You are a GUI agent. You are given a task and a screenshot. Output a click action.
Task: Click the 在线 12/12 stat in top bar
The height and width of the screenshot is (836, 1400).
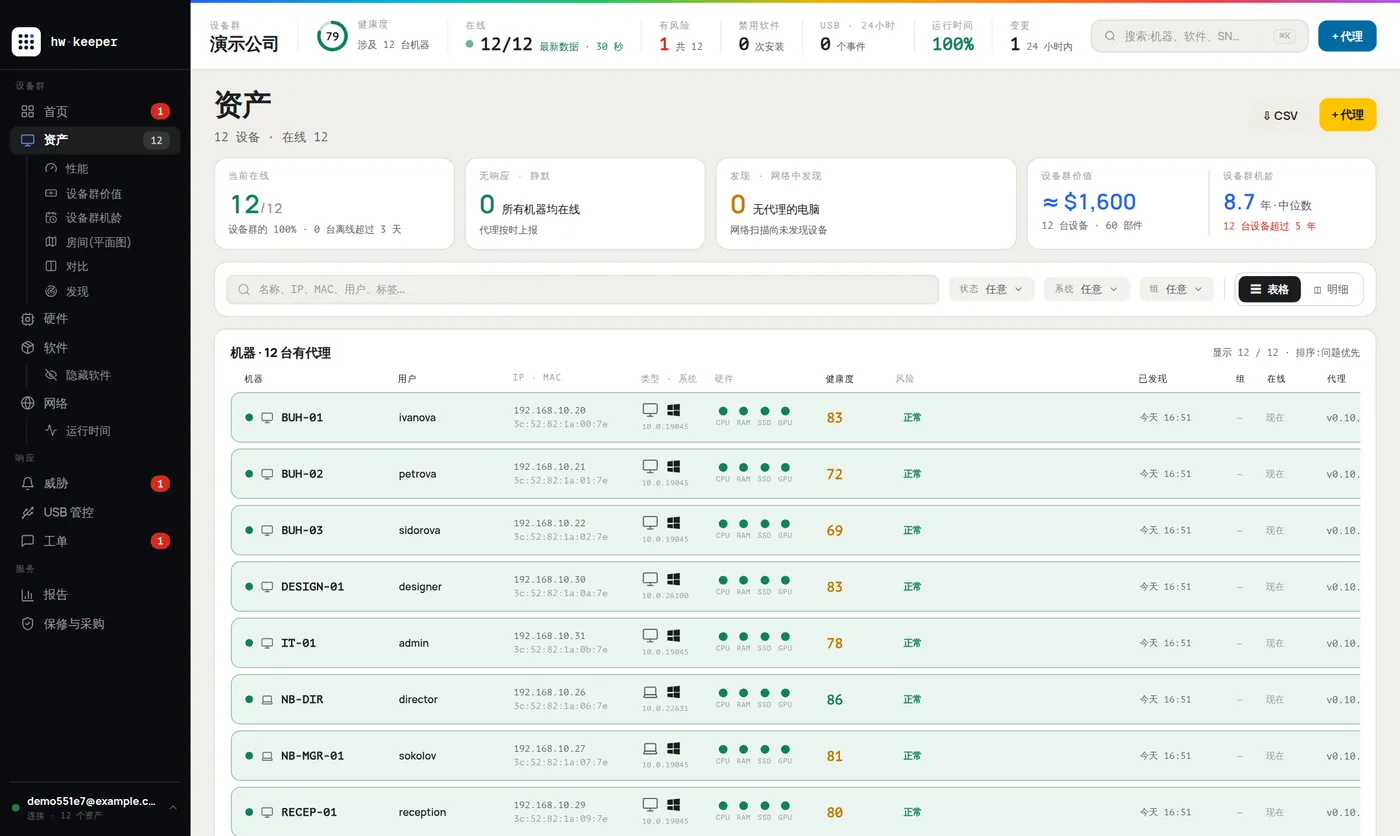tap(544, 36)
